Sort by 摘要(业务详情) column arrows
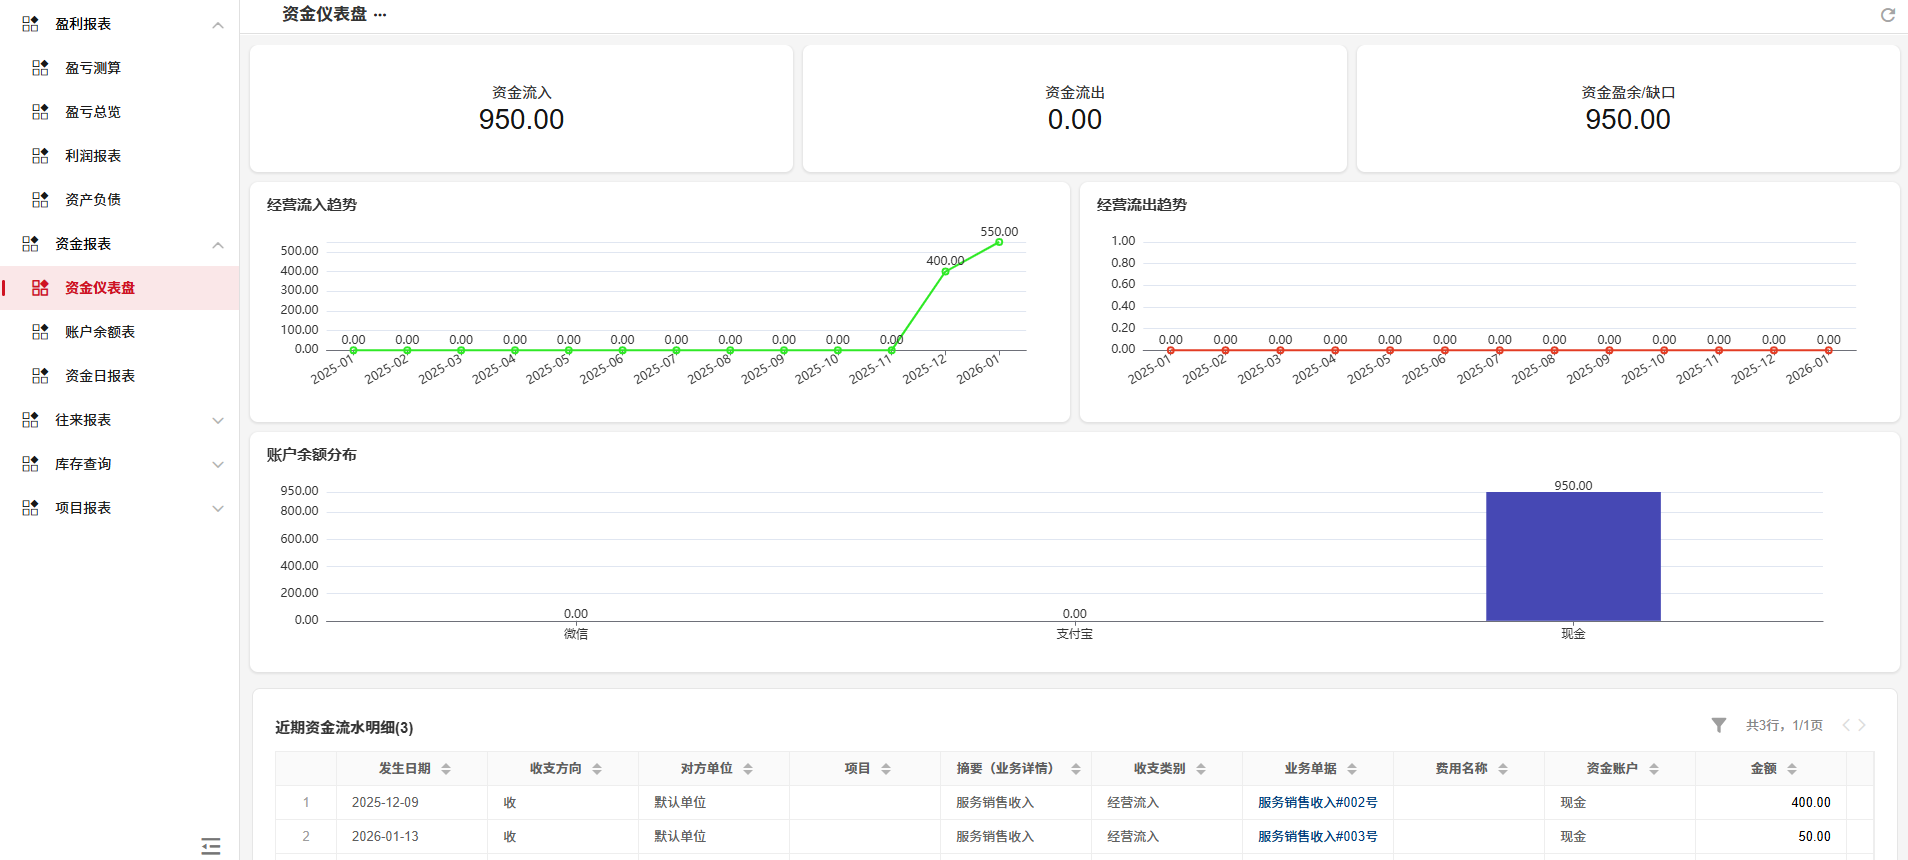Image resolution: width=1908 pixels, height=860 pixels. (1076, 769)
